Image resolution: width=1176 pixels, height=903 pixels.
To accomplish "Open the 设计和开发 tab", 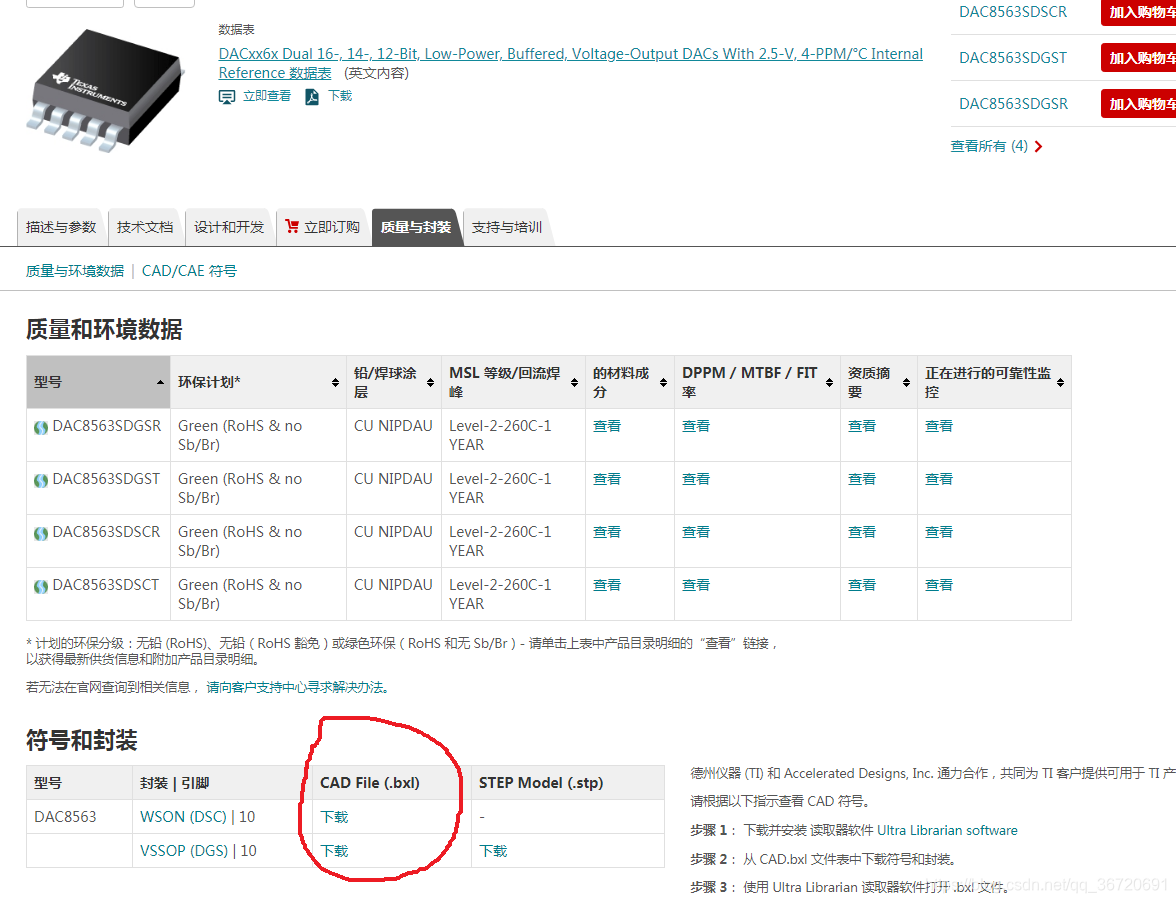I will click(x=229, y=227).
